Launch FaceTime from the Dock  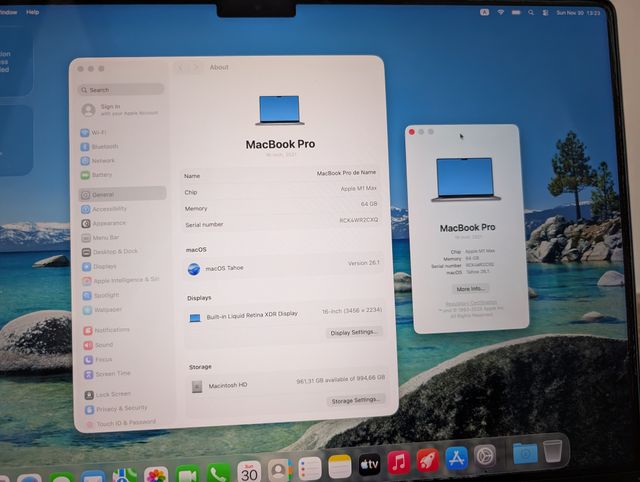pyautogui.click(x=187, y=474)
